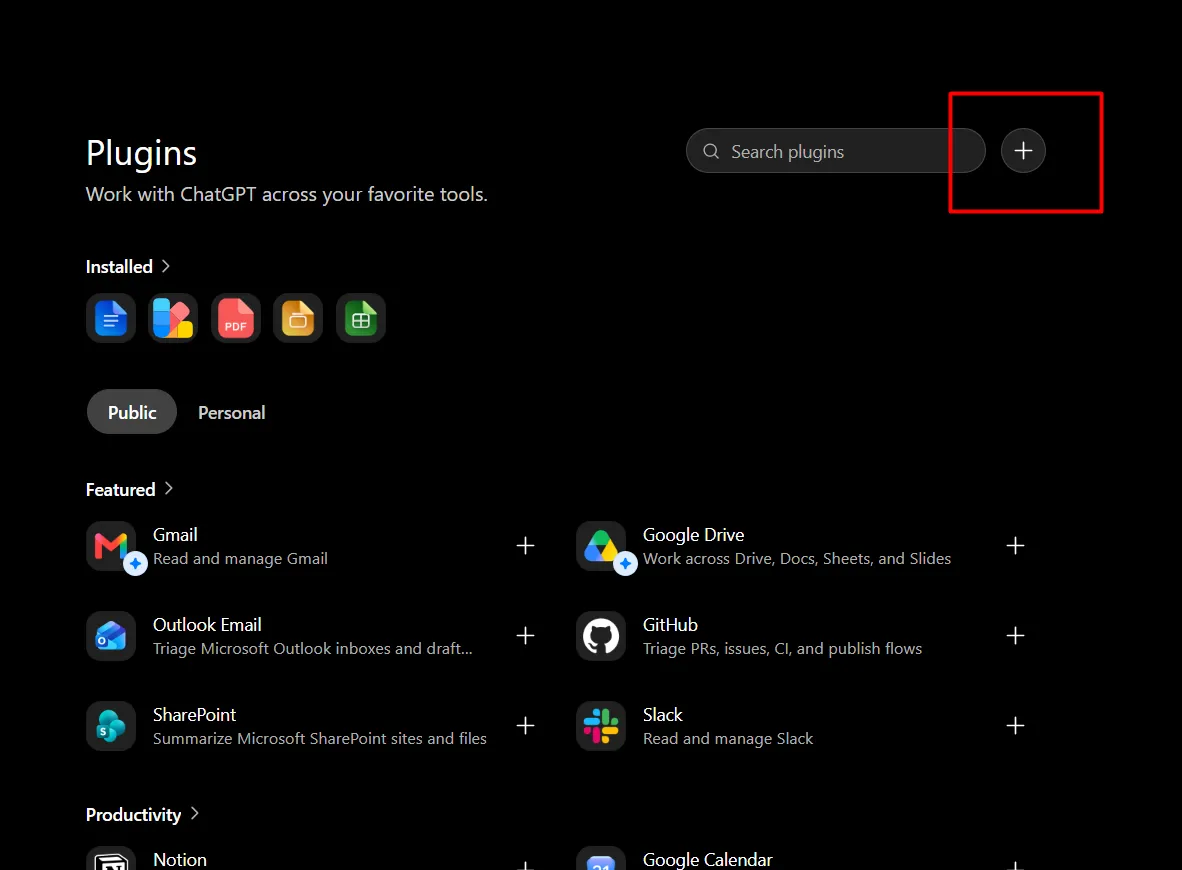The width and height of the screenshot is (1182, 870).
Task: Click the Slack plugin icon
Action: click(x=601, y=726)
